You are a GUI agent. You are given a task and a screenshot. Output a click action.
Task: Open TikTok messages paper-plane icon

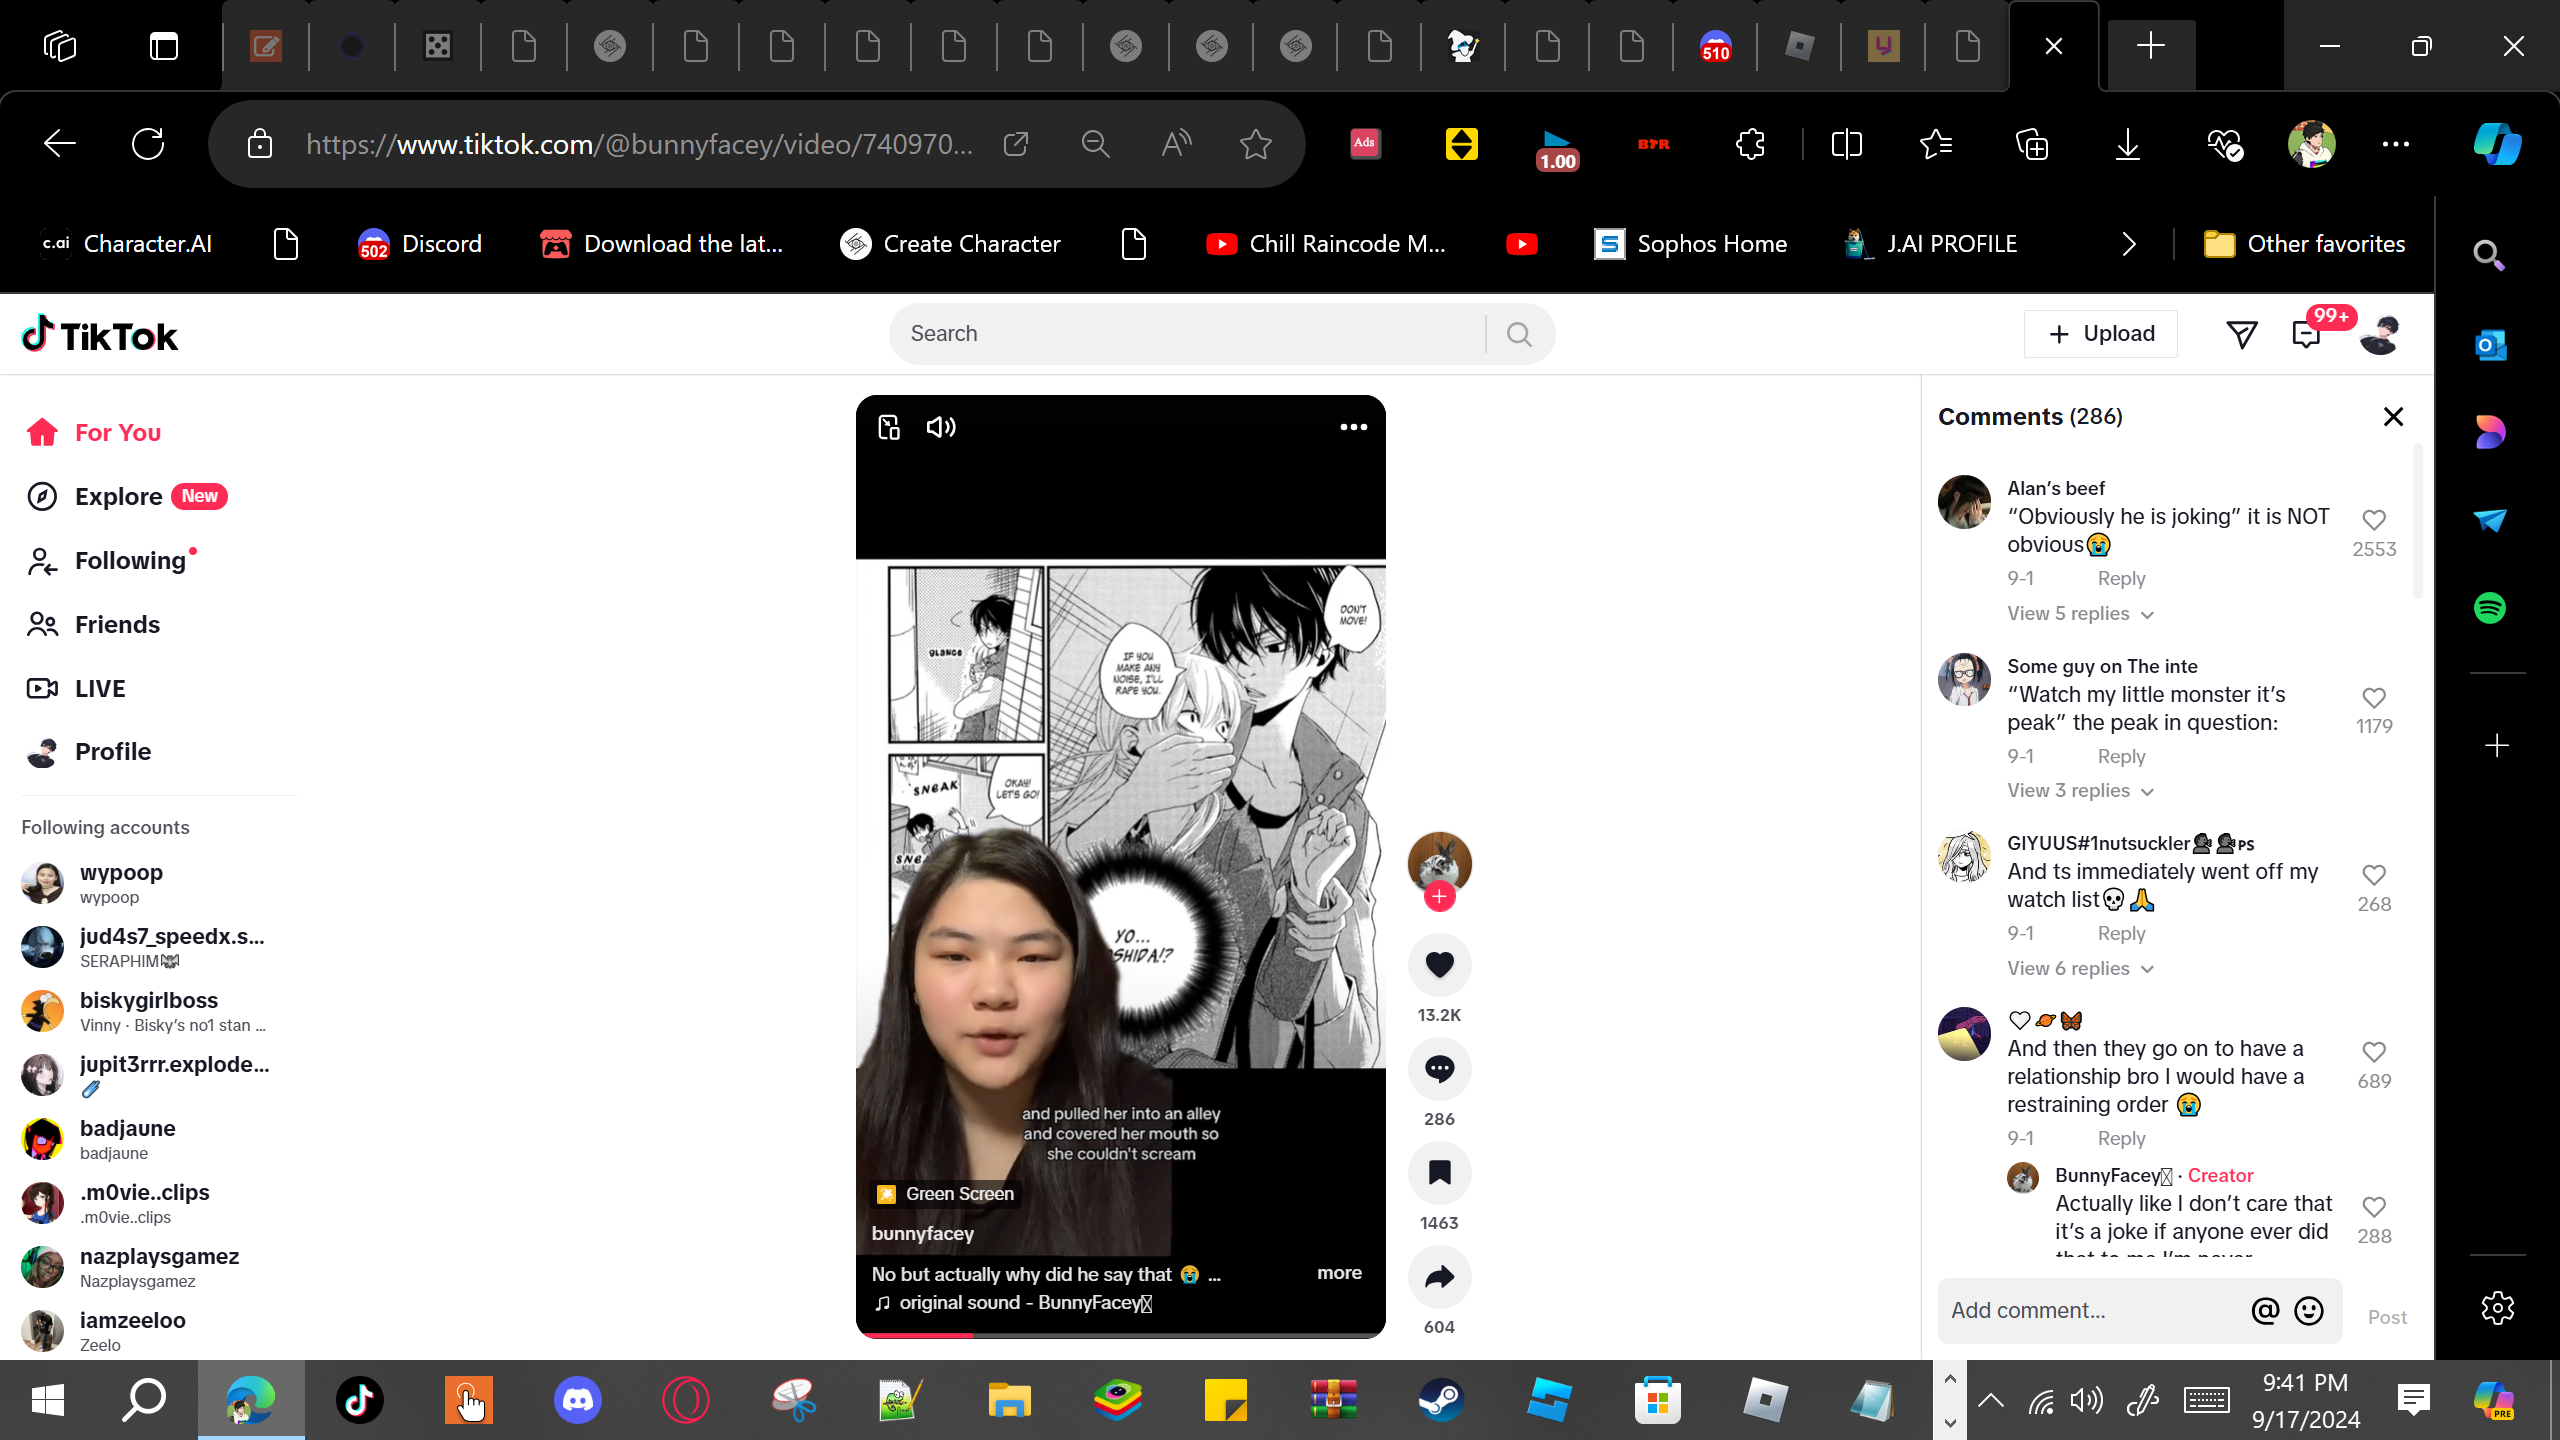pos(2242,334)
